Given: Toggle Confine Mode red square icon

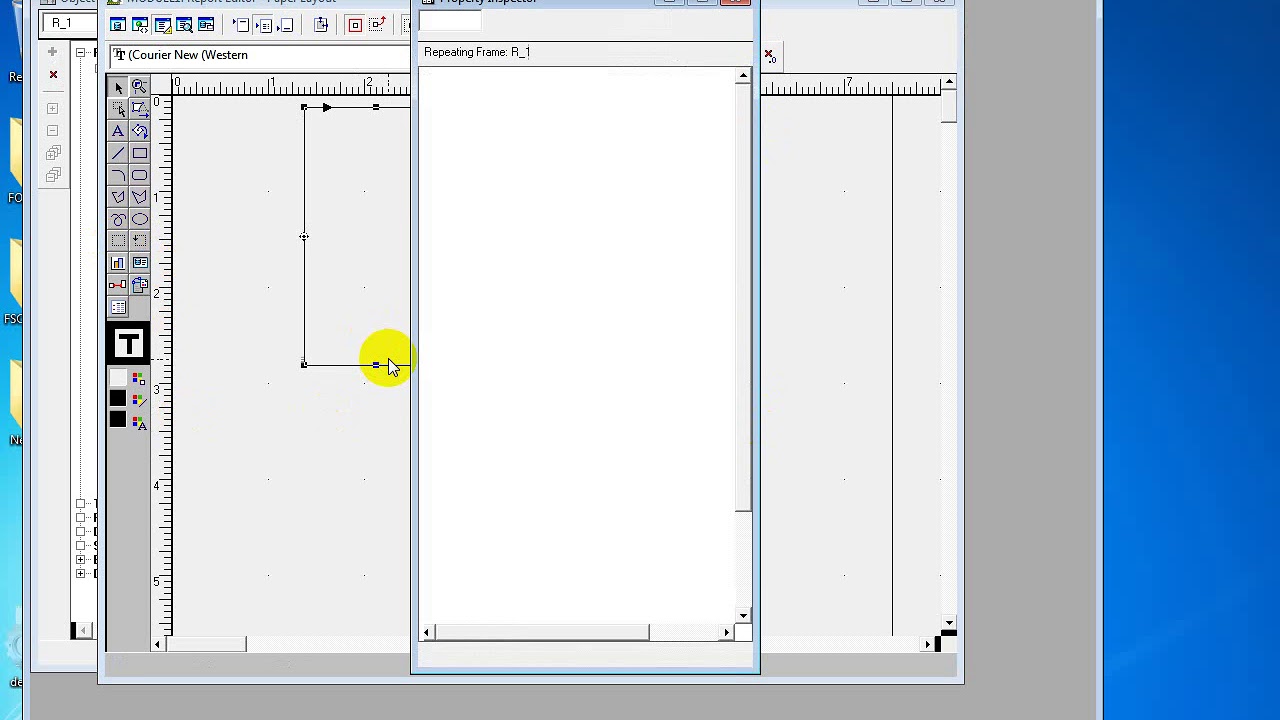Looking at the screenshot, I should pos(355,25).
